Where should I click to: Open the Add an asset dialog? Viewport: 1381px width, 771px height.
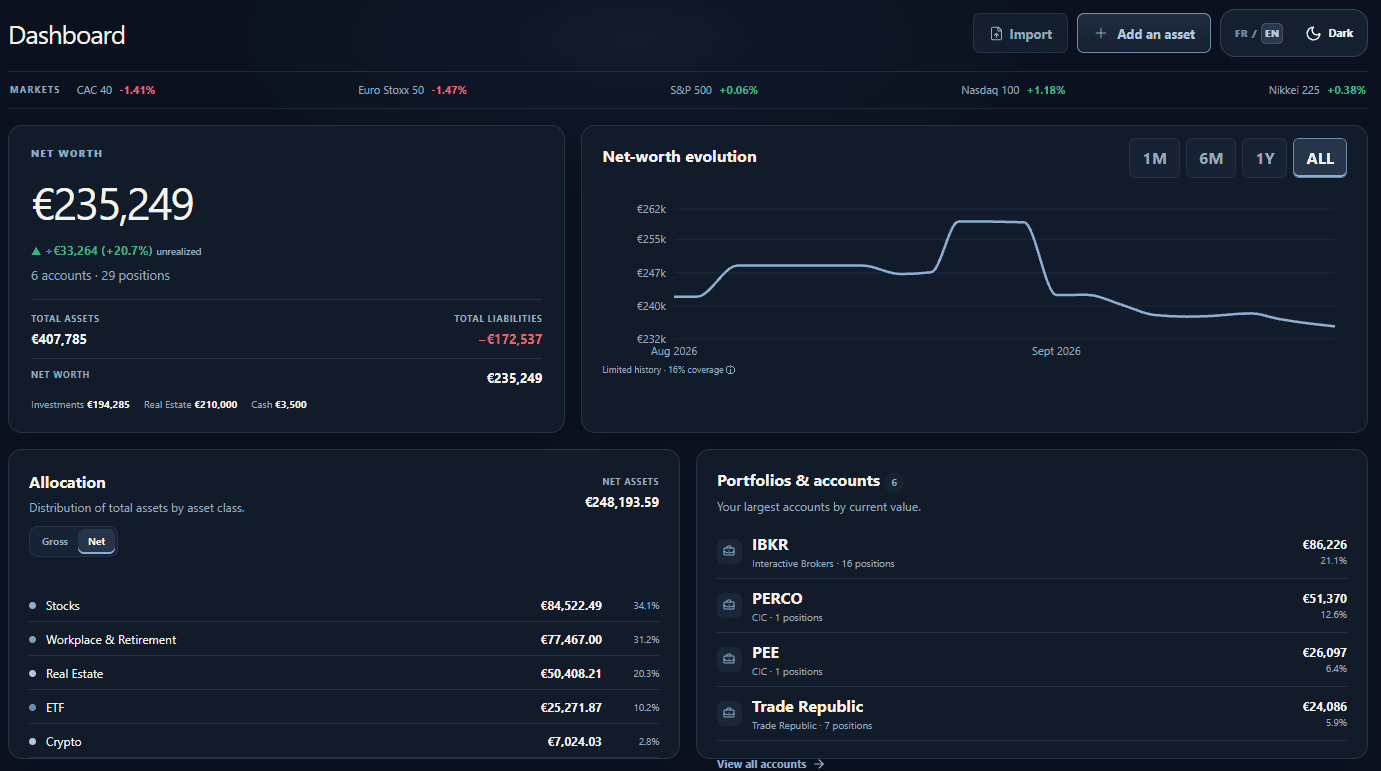tap(1144, 34)
